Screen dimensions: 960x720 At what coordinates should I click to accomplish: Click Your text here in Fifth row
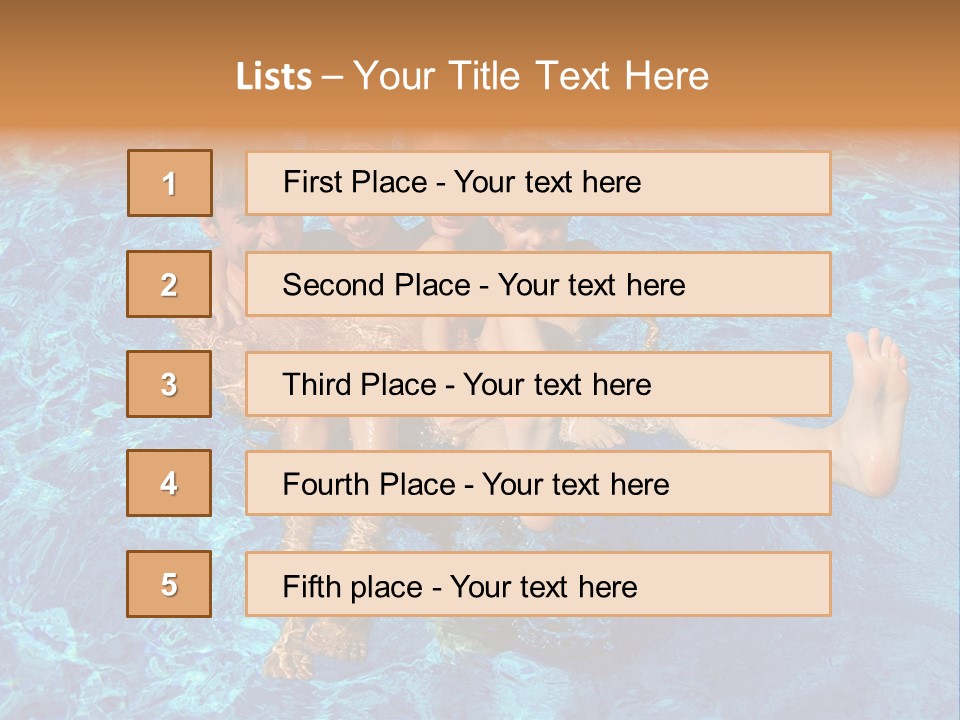[544, 587]
